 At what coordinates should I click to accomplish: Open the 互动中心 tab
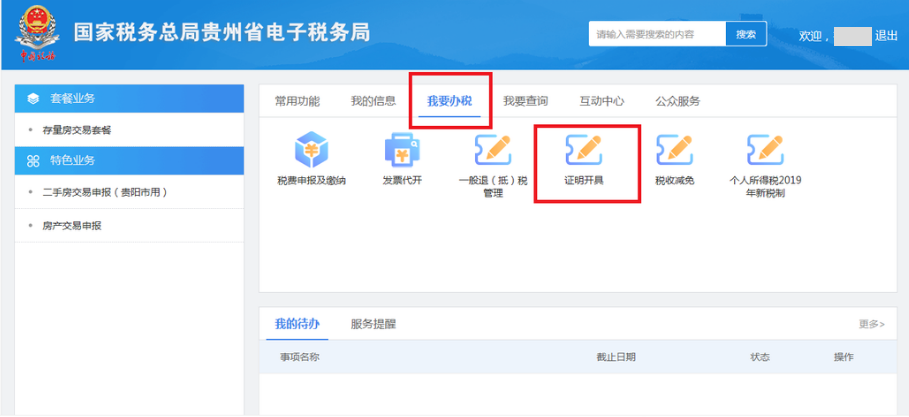pos(602,101)
